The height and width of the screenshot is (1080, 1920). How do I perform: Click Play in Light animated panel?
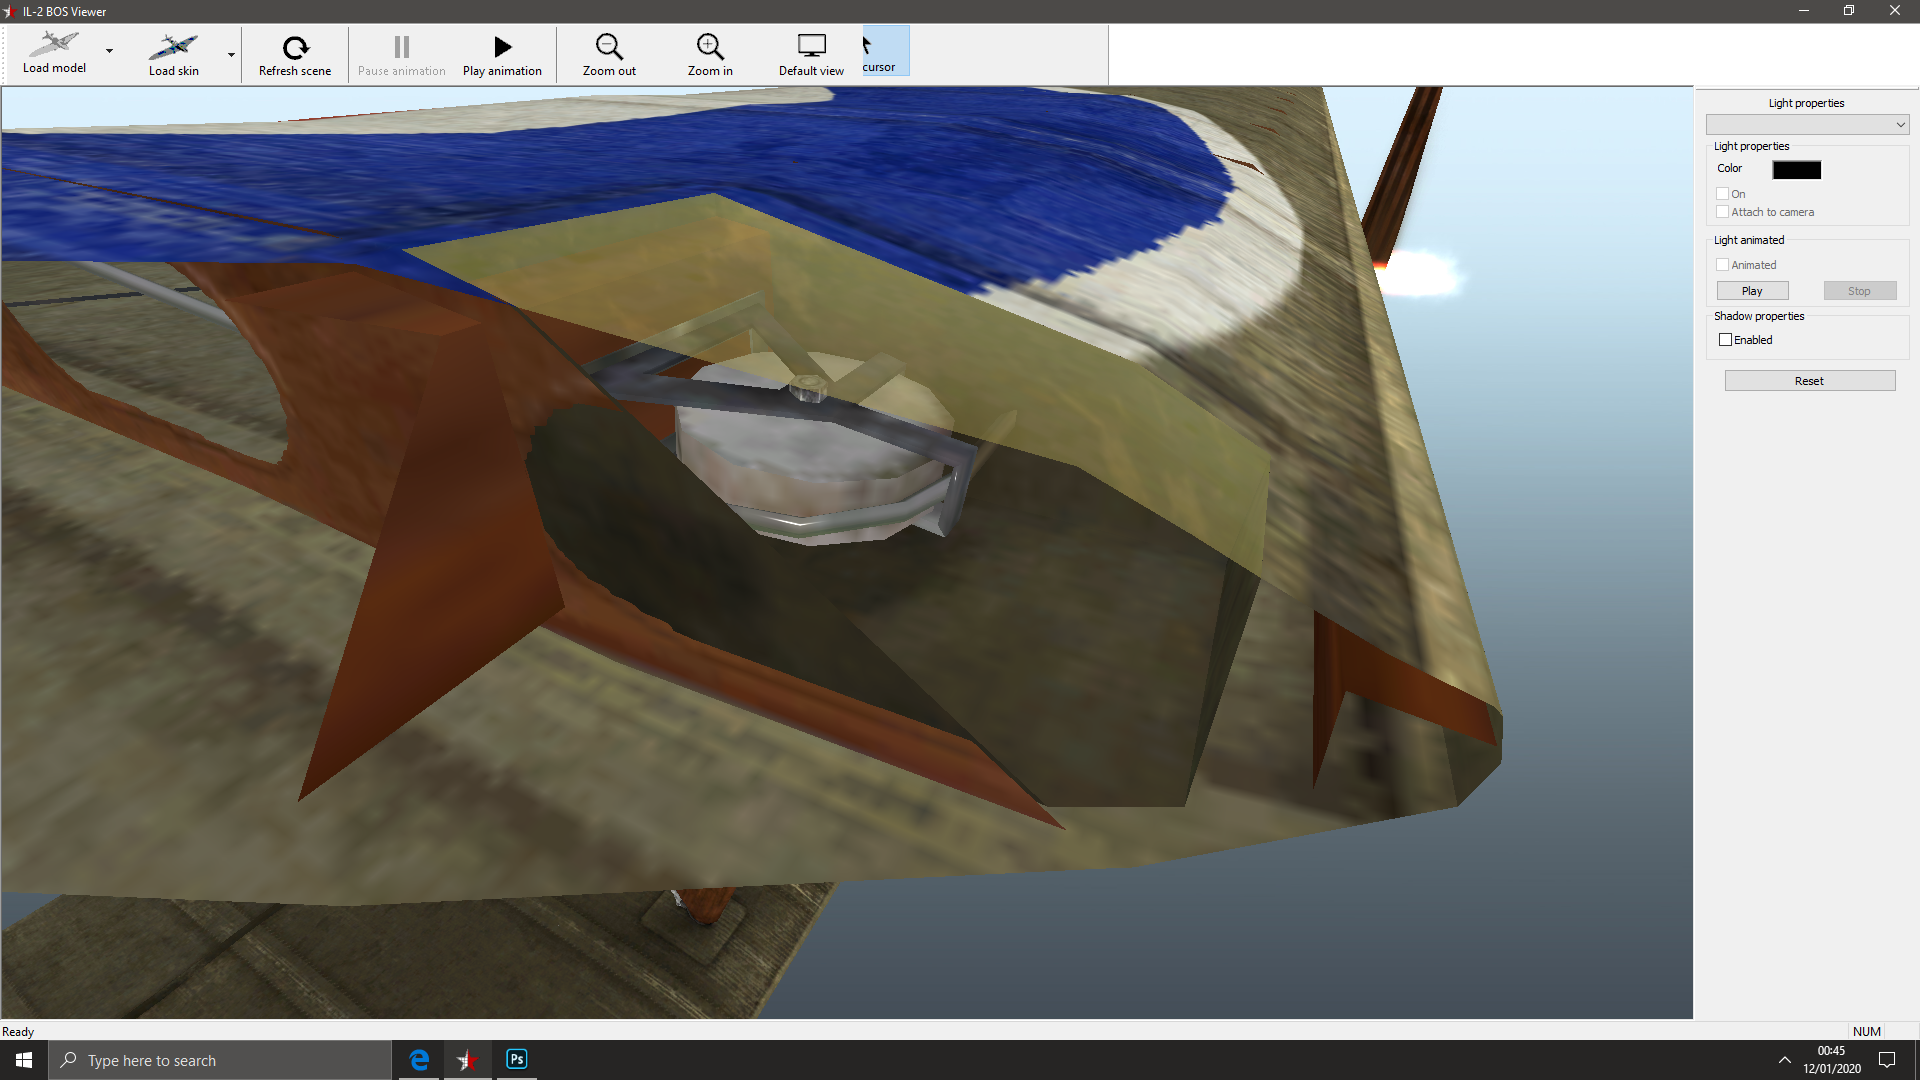(x=1752, y=291)
